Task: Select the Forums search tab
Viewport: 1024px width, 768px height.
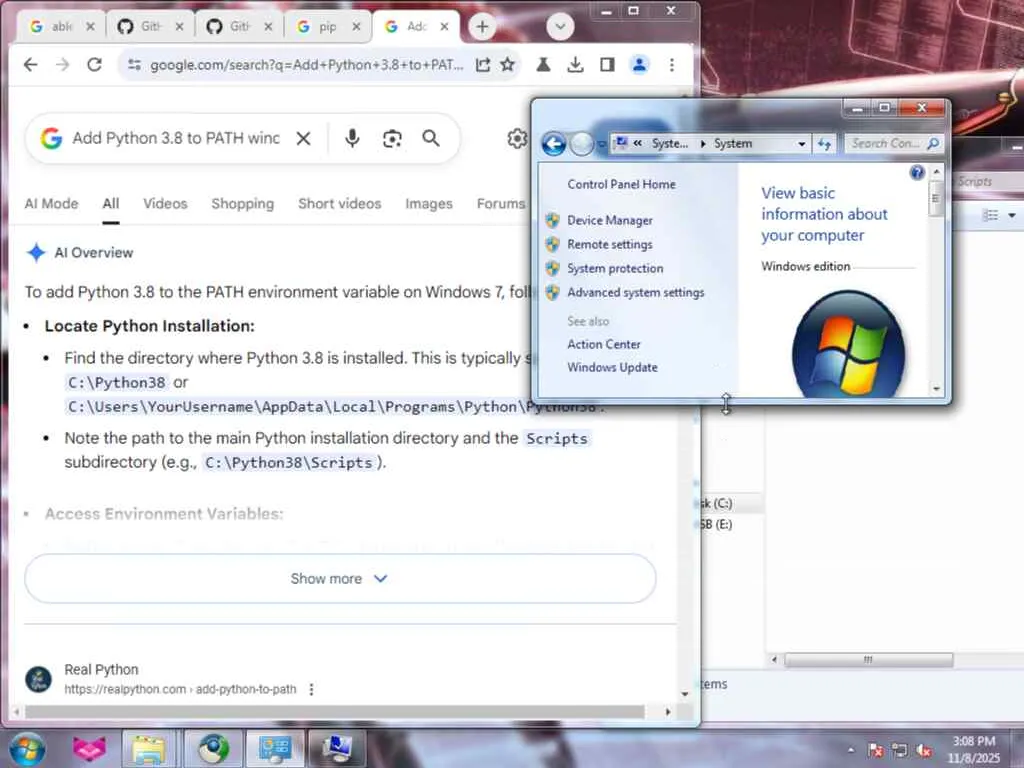Action: pos(501,204)
